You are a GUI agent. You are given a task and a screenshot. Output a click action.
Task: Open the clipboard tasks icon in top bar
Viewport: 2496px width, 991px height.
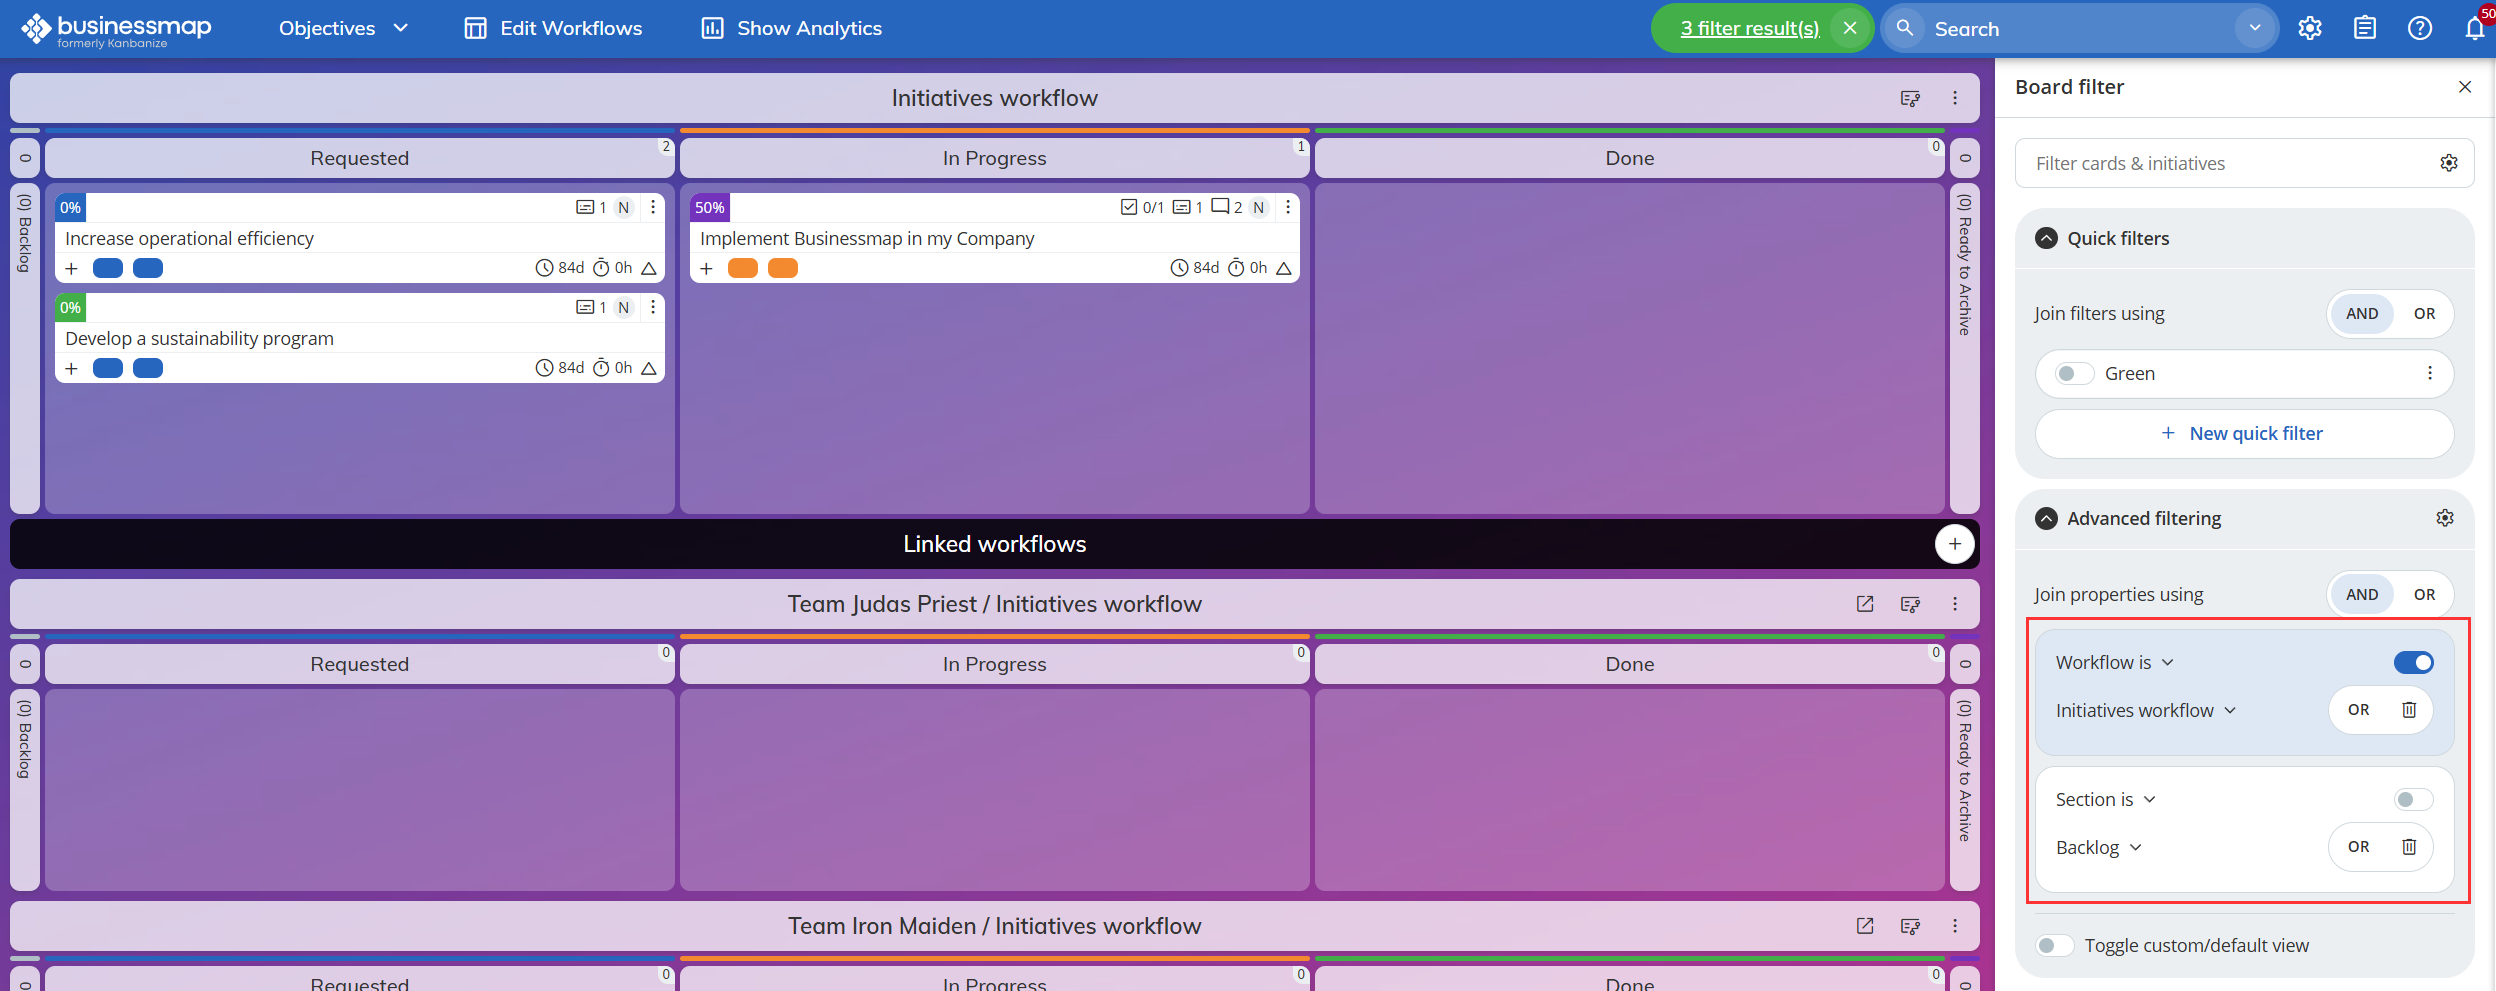coord(2364,28)
